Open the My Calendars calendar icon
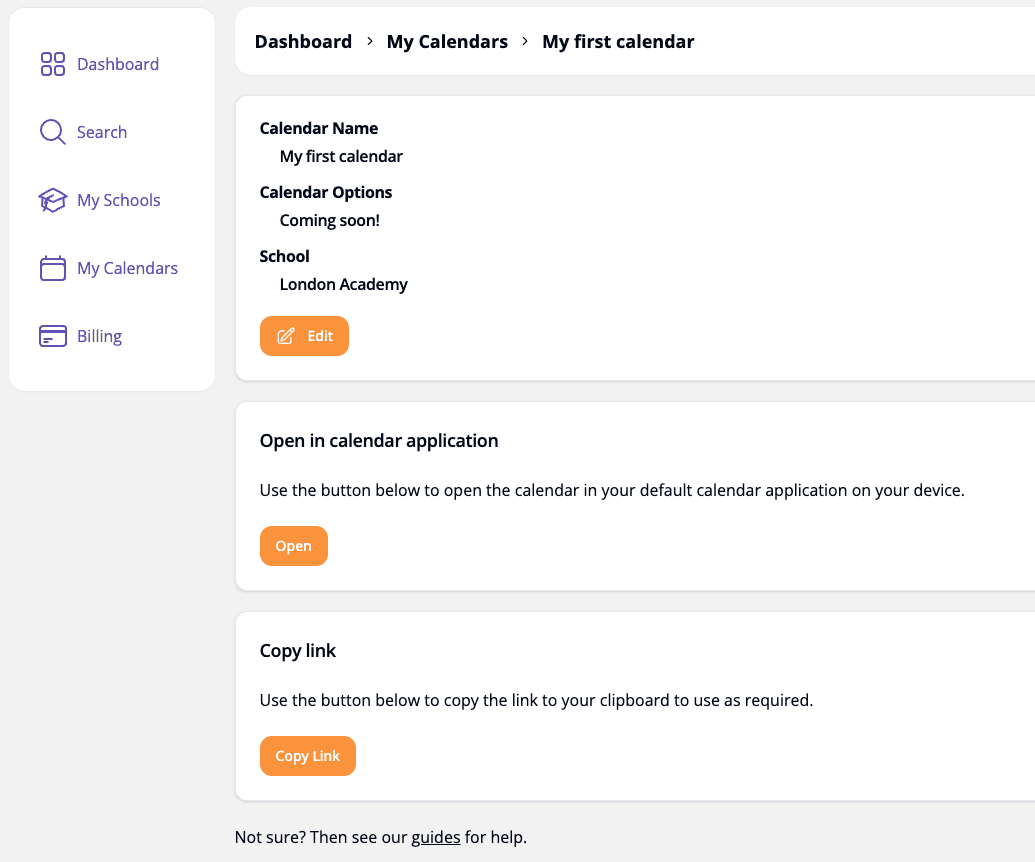The image size is (1035, 862). 52,268
